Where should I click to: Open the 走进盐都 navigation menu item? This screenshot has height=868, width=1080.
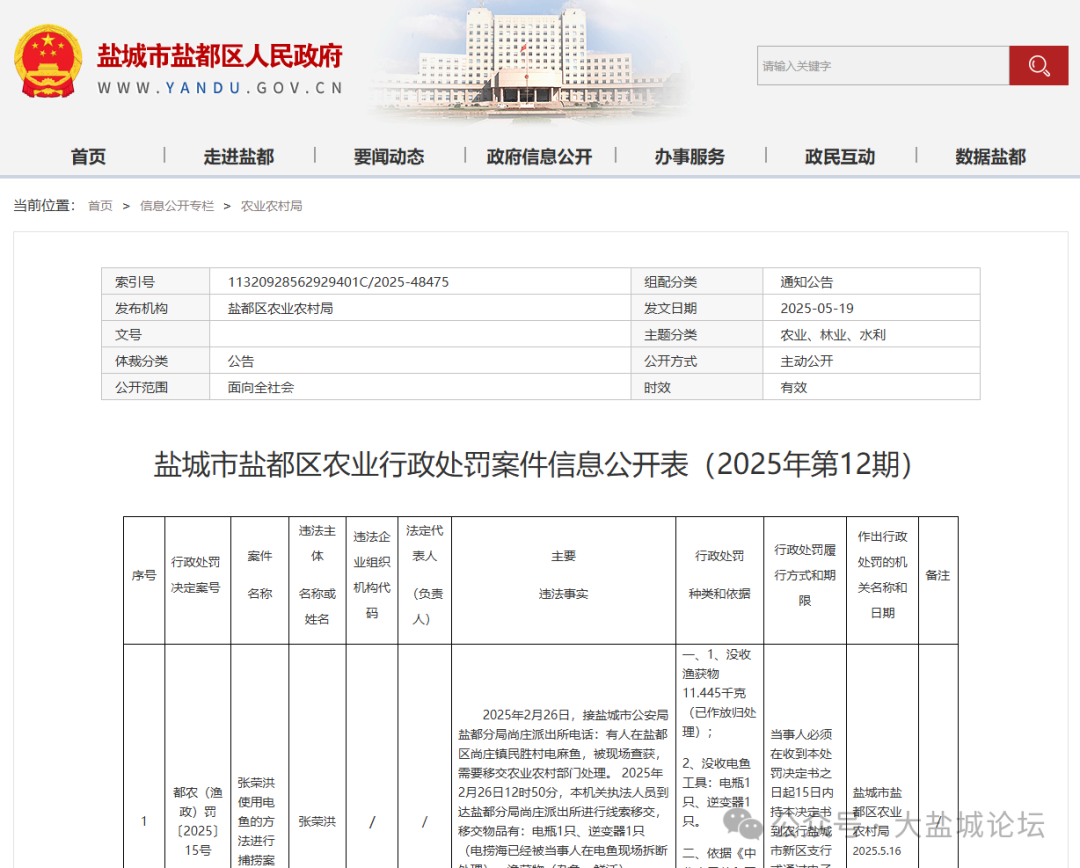pyautogui.click(x=238, y=156)
